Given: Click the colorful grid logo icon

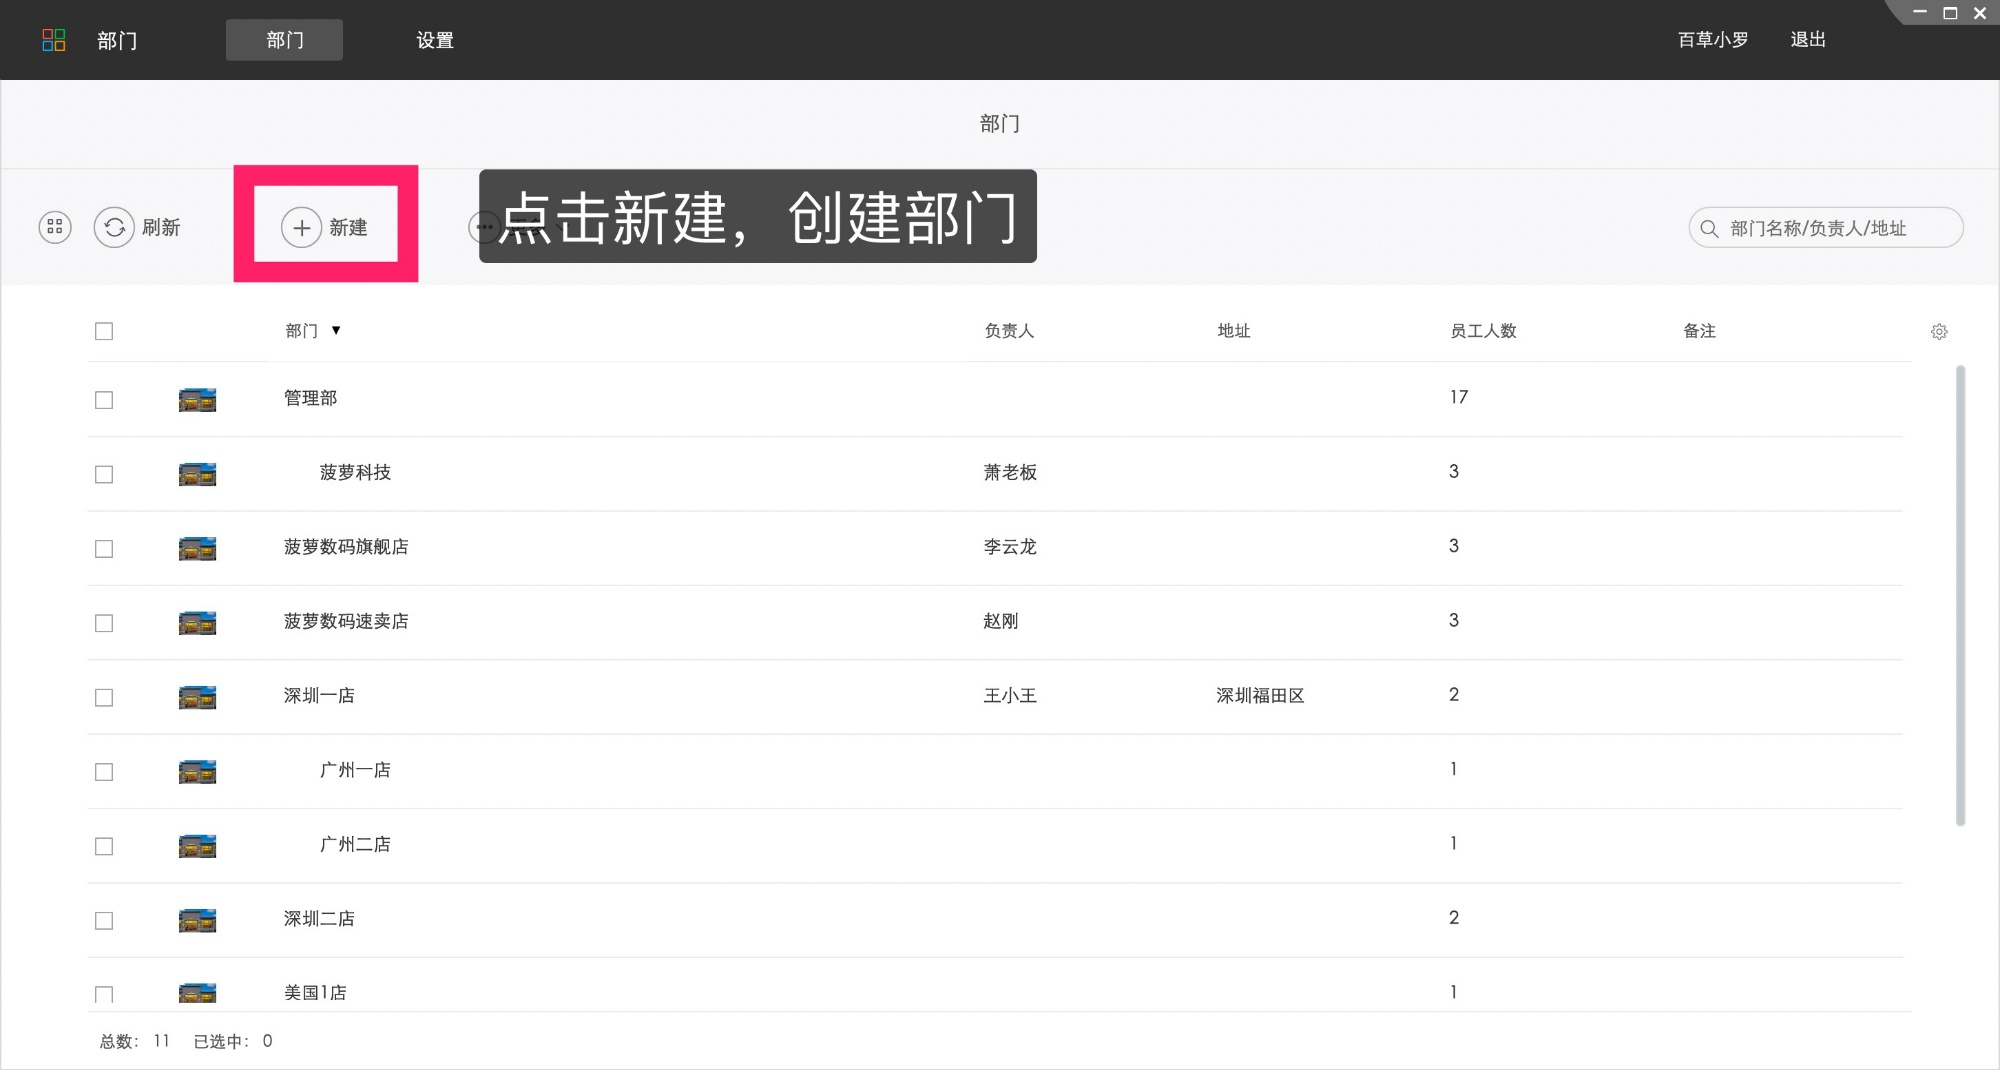Looking at the screenshot, I should pyautogui.click(x=55, y=39).
